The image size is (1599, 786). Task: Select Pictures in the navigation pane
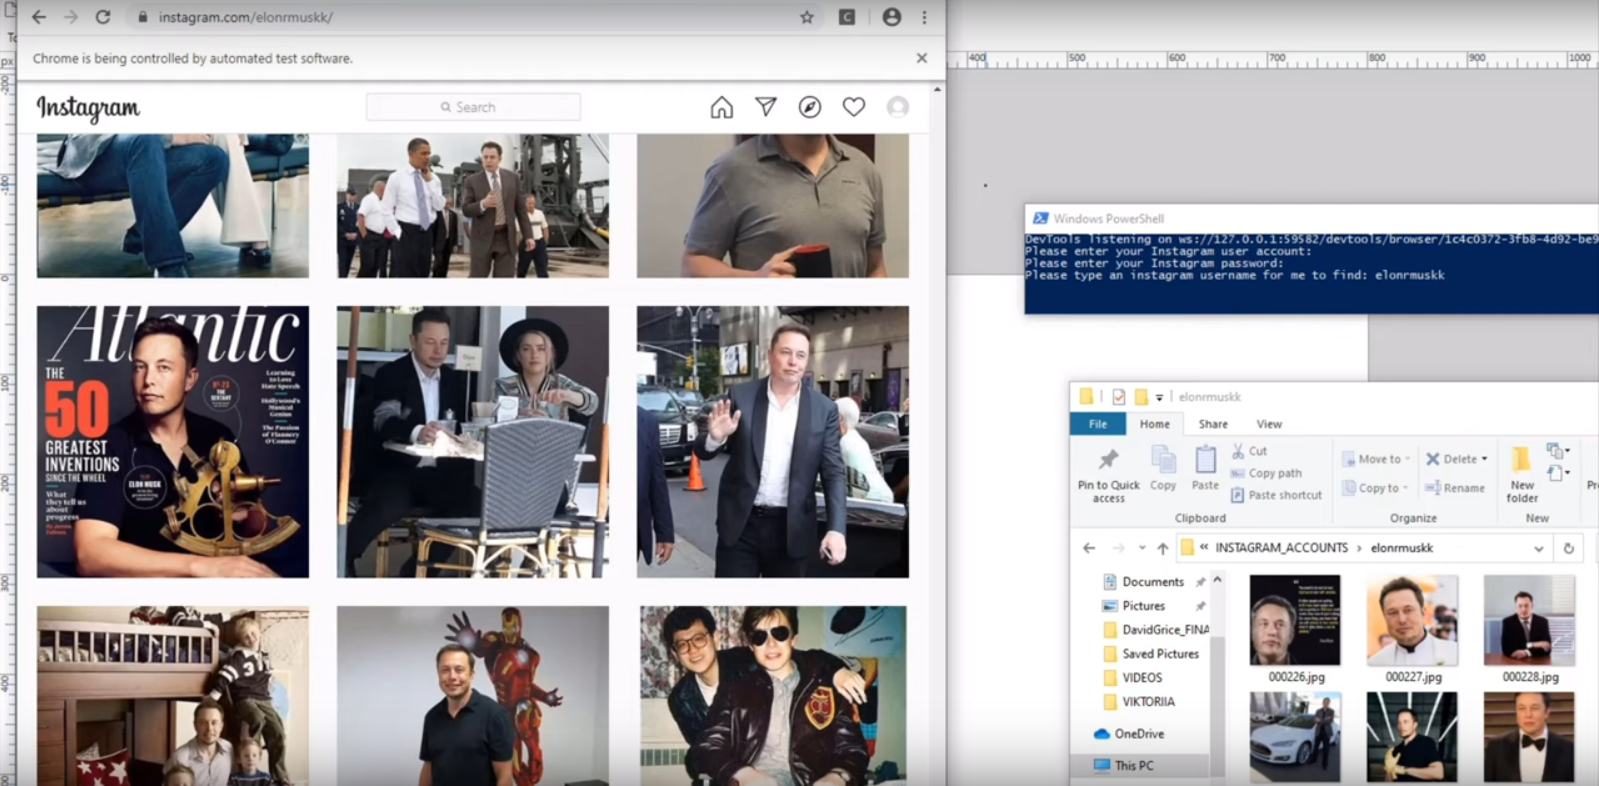(x=1143, y=606)
